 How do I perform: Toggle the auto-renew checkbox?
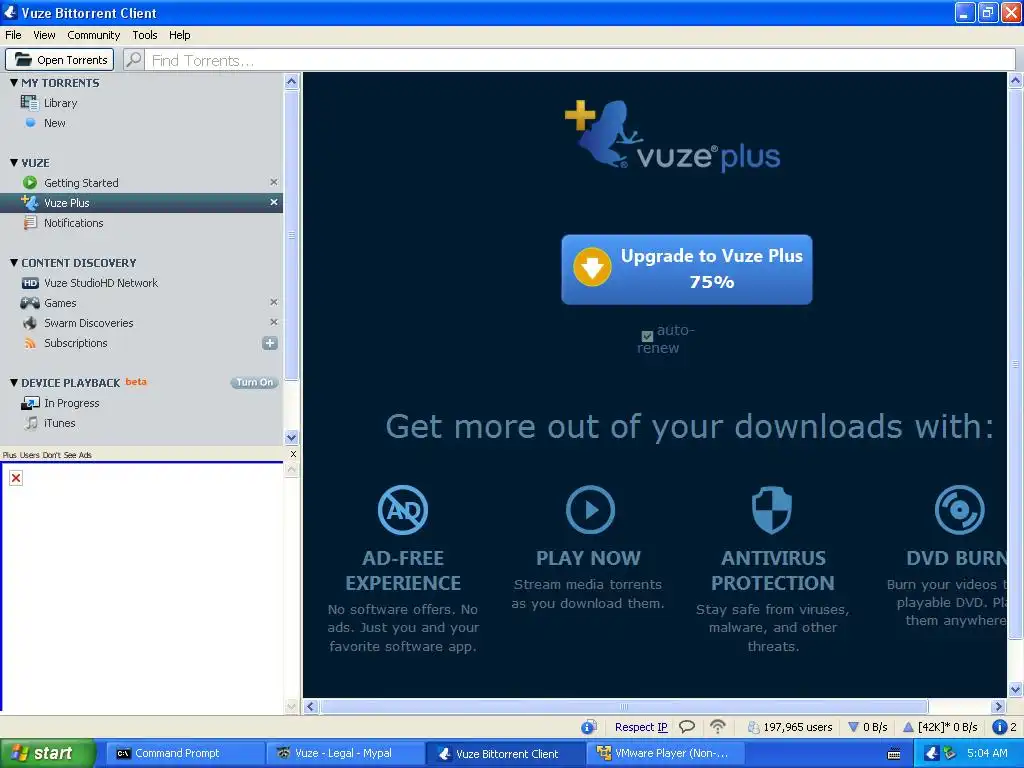tap(647, 336)
